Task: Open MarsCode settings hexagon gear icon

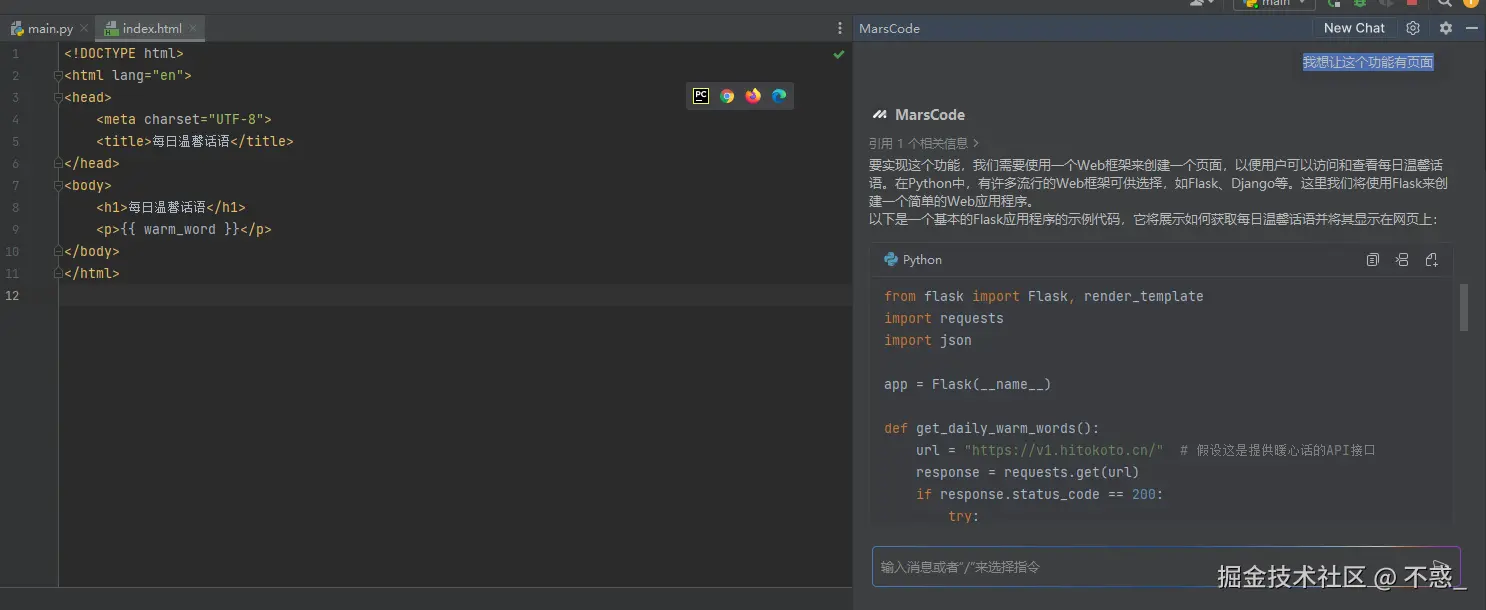Action: pyautogui.click(x=1413, y=28)
